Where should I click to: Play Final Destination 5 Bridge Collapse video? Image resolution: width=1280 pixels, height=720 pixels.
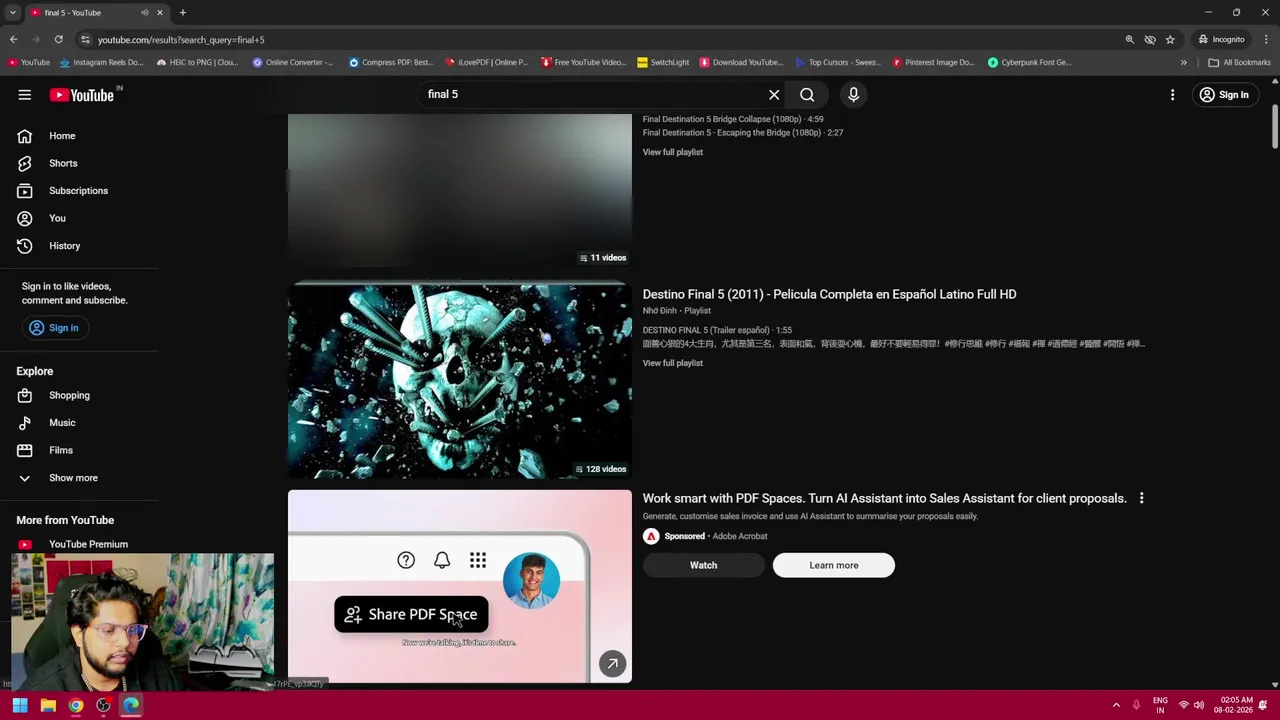coord(733,119)
